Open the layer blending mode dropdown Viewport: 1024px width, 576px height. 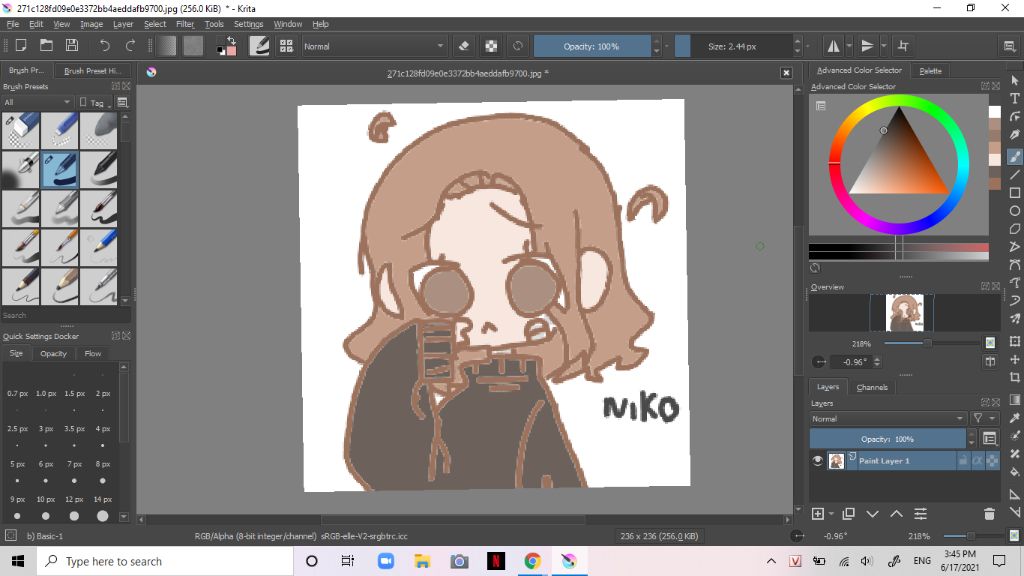click(888, 419)
